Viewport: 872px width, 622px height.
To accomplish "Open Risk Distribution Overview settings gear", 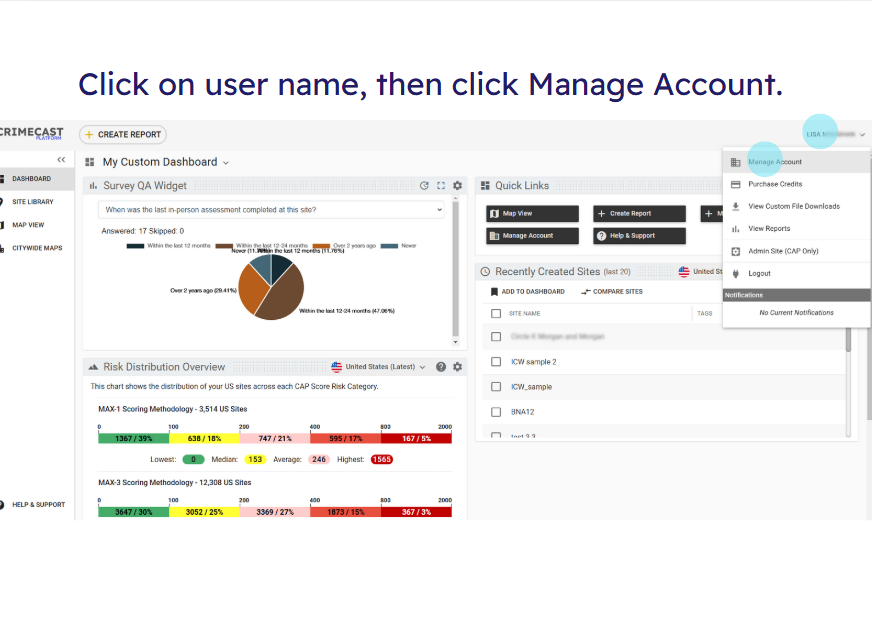I will point(458,367).
